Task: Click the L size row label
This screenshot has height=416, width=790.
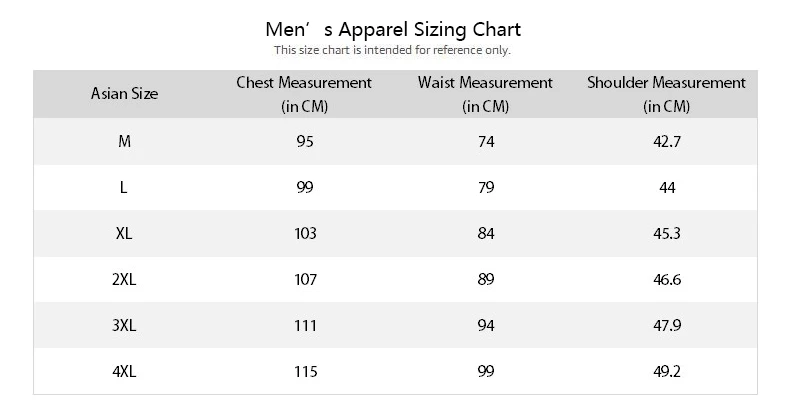Action: pos(123,187)
